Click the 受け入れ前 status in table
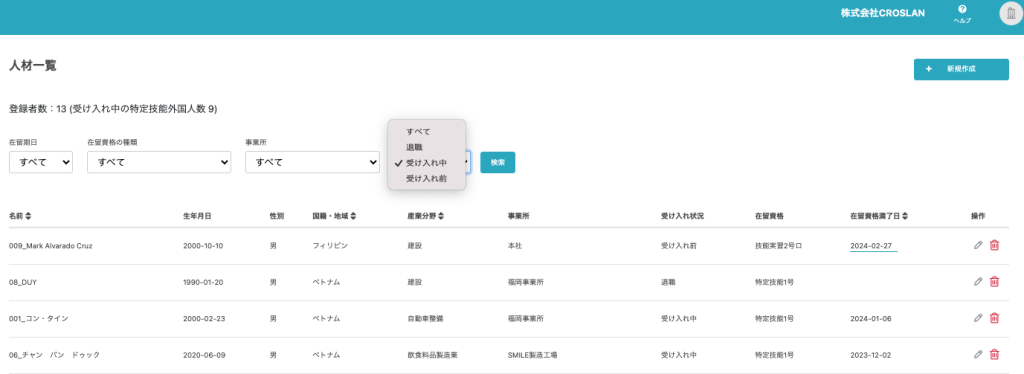 [x=679, y=246]
